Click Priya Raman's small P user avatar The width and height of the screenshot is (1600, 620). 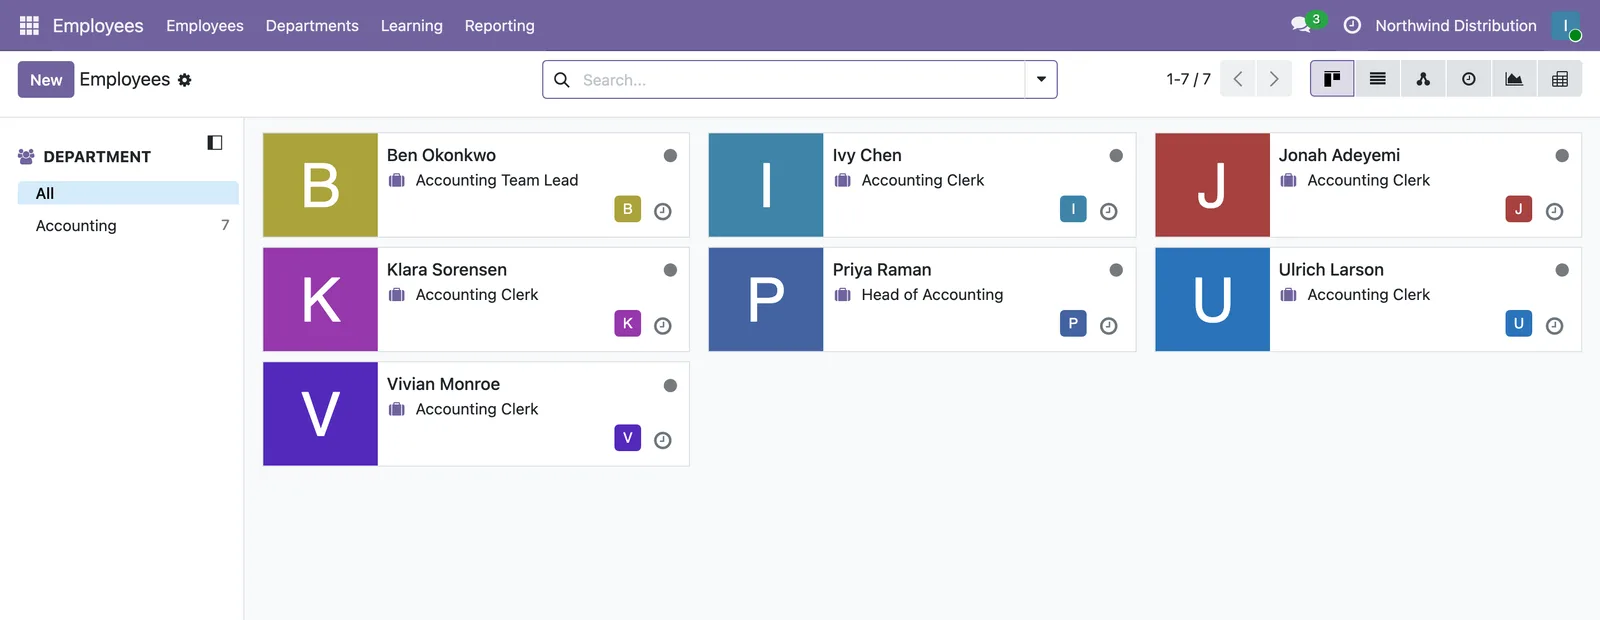click(x=1074, y=323)
